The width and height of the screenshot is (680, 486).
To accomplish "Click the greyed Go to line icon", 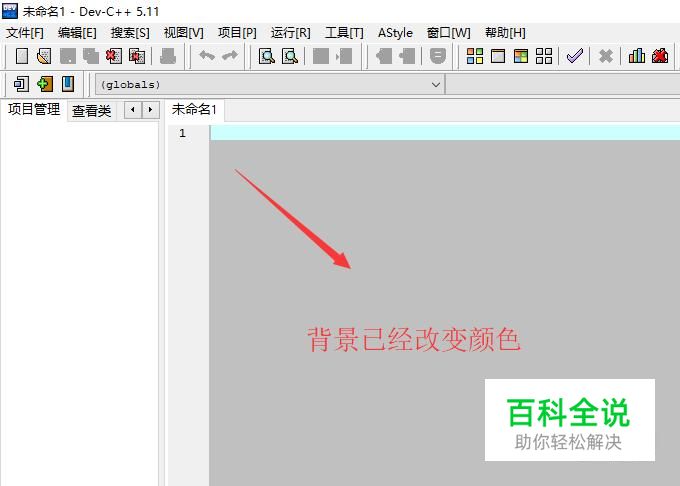I will [x=344, y=56].
